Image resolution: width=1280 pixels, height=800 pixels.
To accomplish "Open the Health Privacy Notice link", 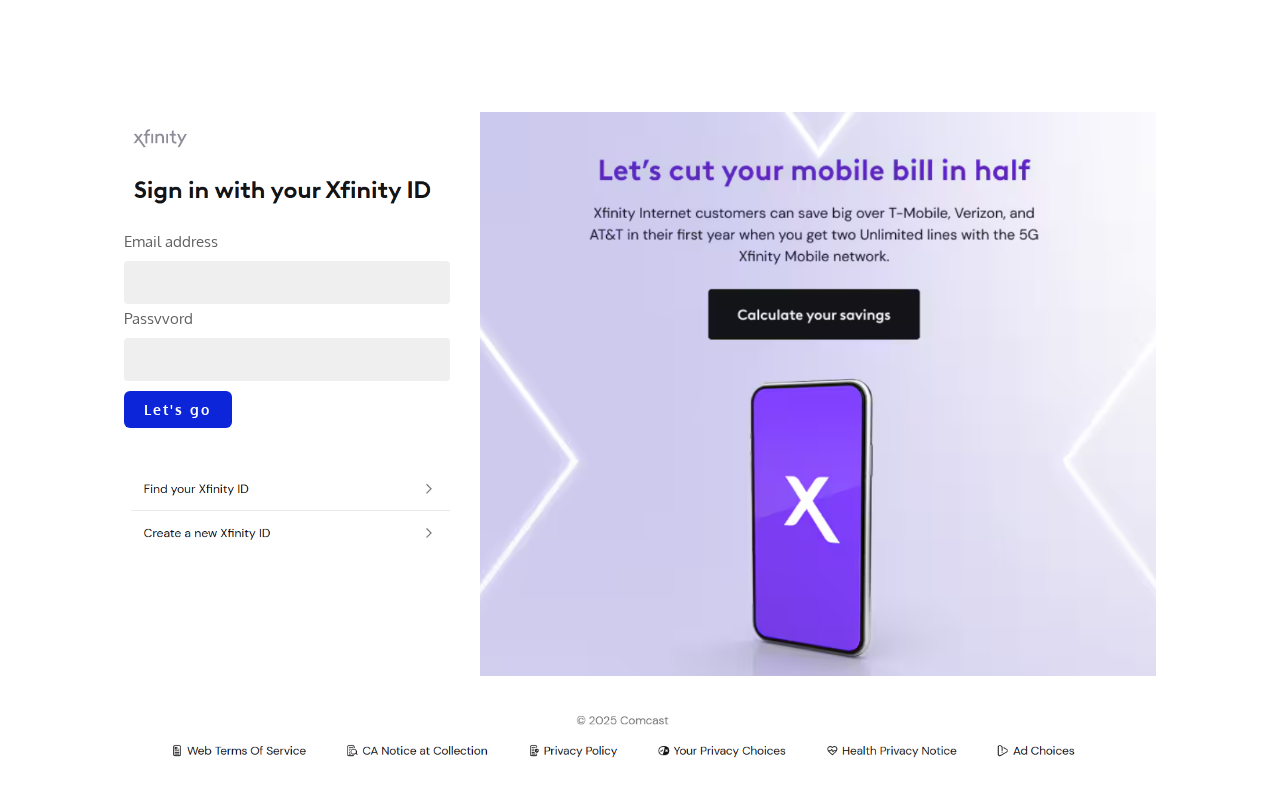I will point(899,751).
